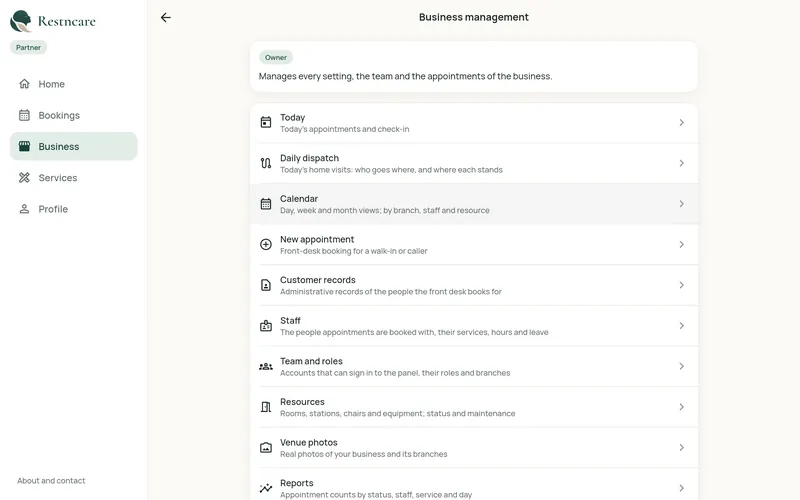Click the Staff badge icon
Viewport: 800px width, 500px height.
coord(266,326)
